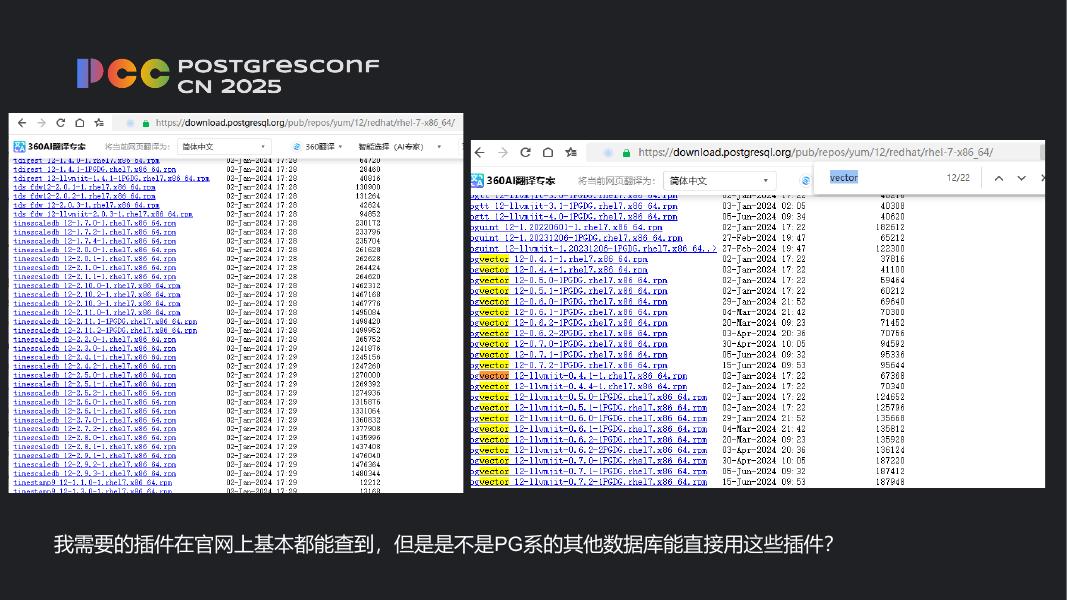The height and width of the screenshot is (600, 1067).
Task: Open pgvector_12-0.5.1-1PGDG rpm link
Action: 569,290
